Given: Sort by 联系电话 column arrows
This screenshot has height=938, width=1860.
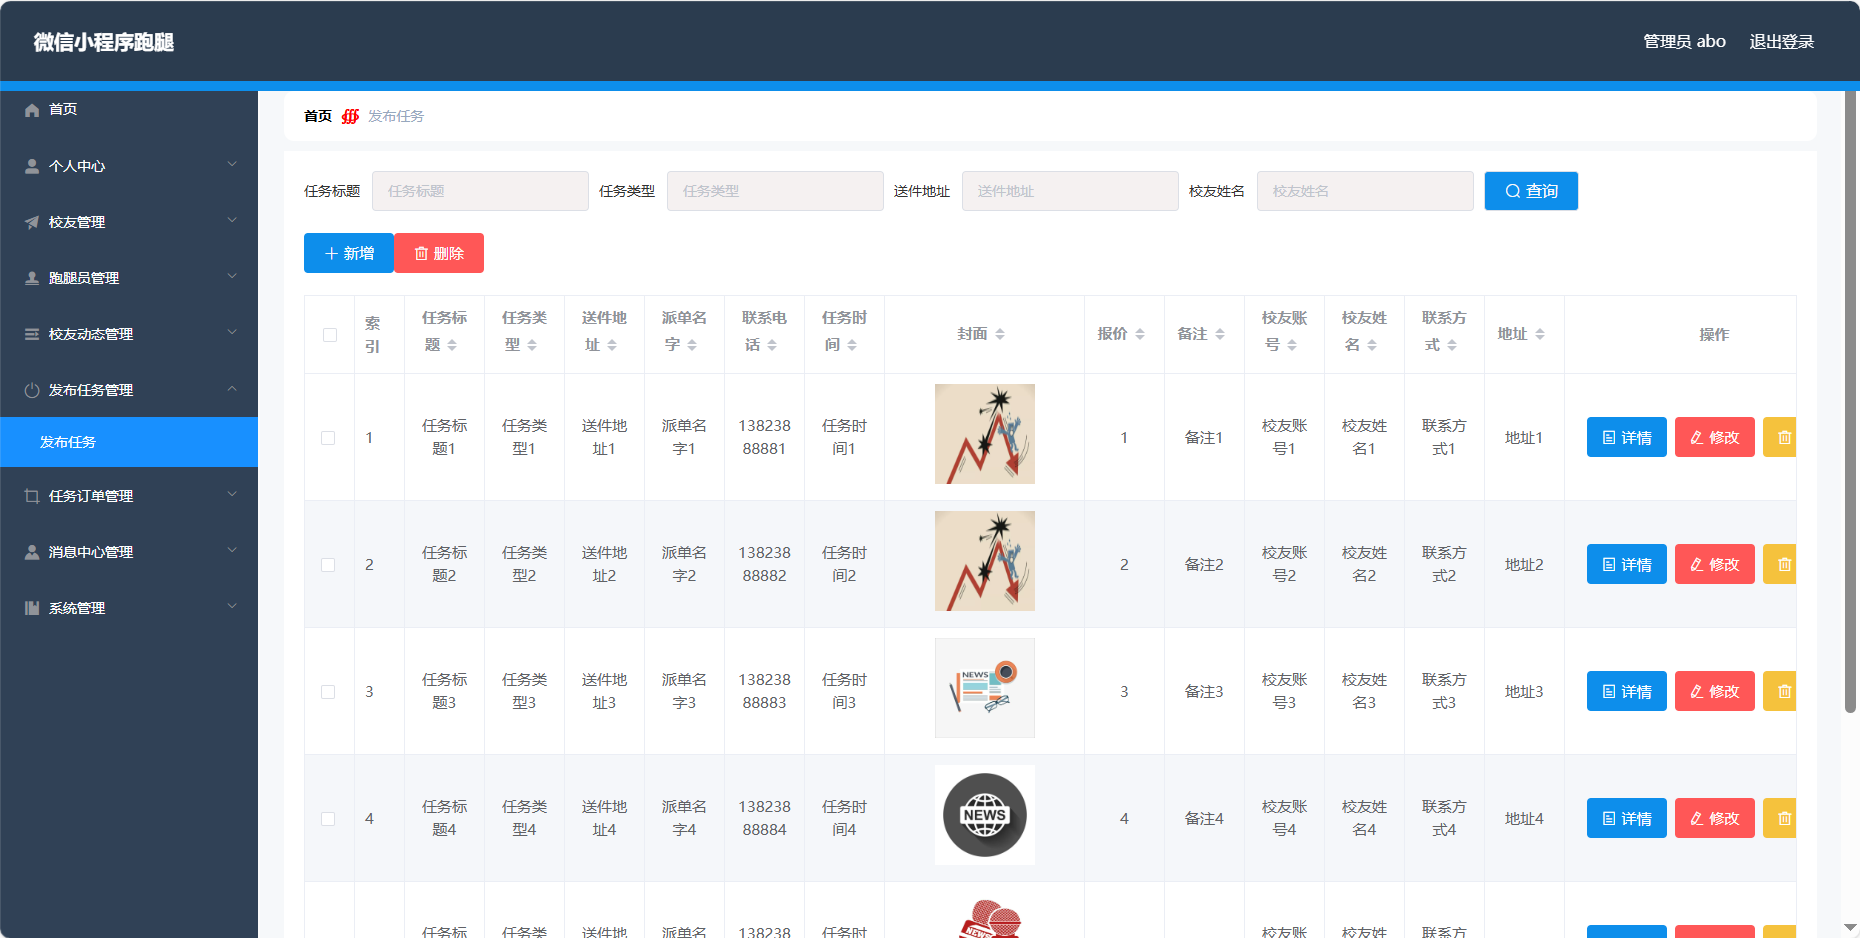Looking at the screenshot, I should 772,345.
